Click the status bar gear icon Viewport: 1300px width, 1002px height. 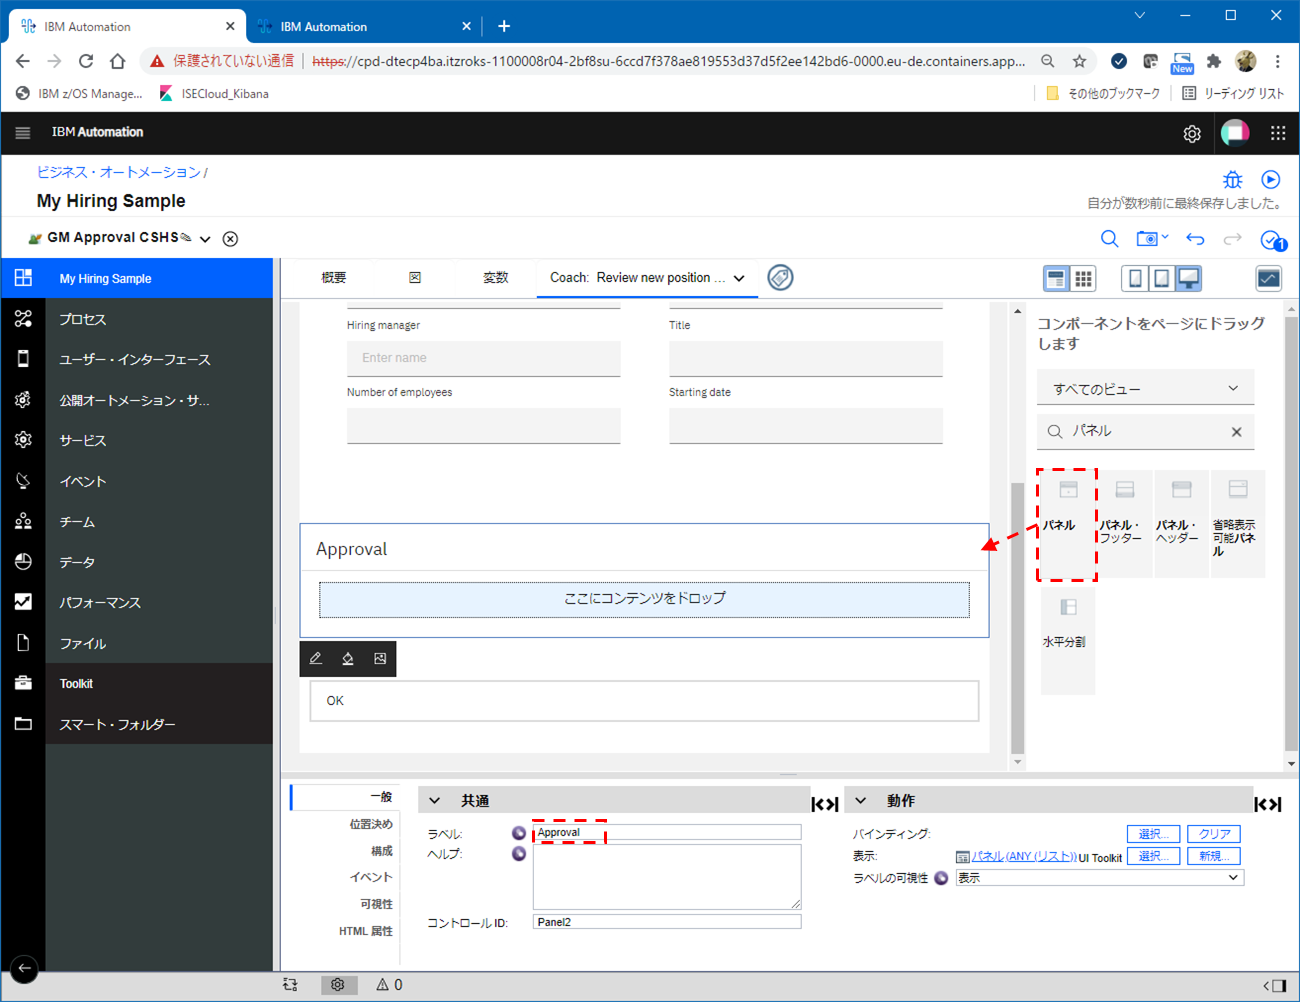pyautogui.click(x=338, y=985)
